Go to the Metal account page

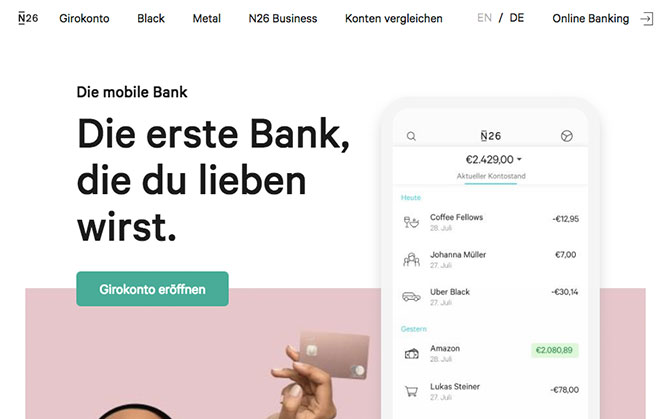click(207, 18)
